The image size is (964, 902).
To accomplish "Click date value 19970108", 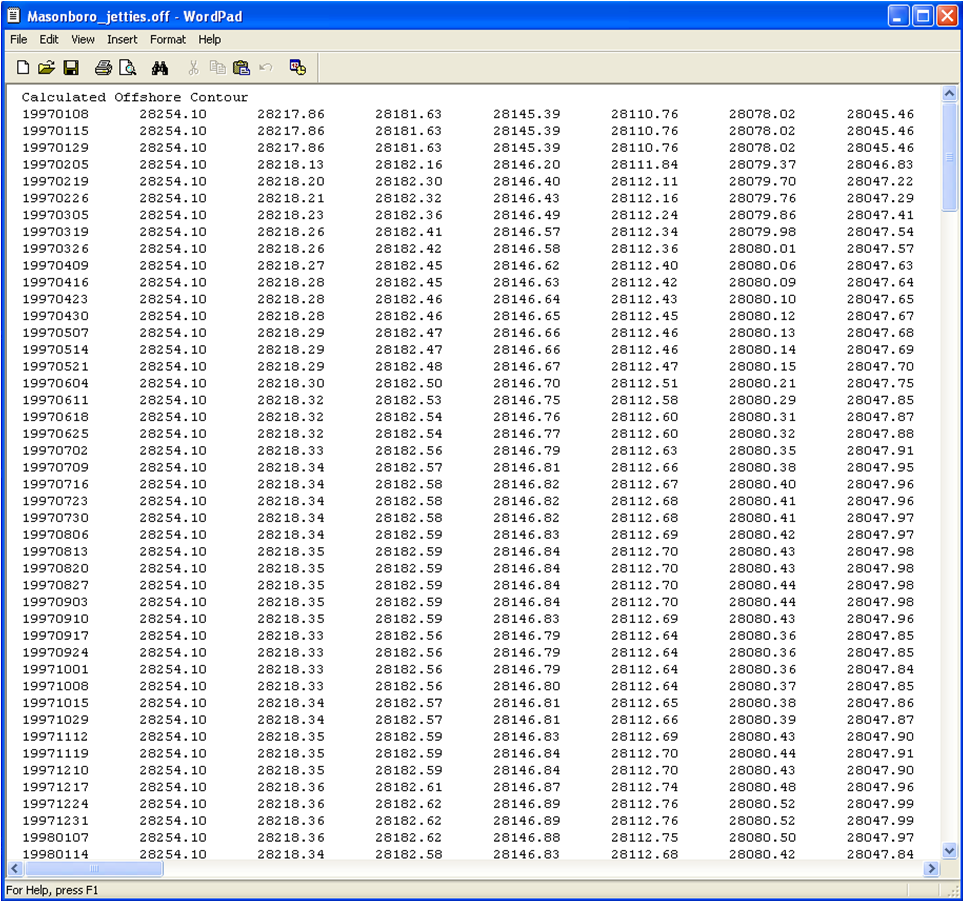I will 55,114.
